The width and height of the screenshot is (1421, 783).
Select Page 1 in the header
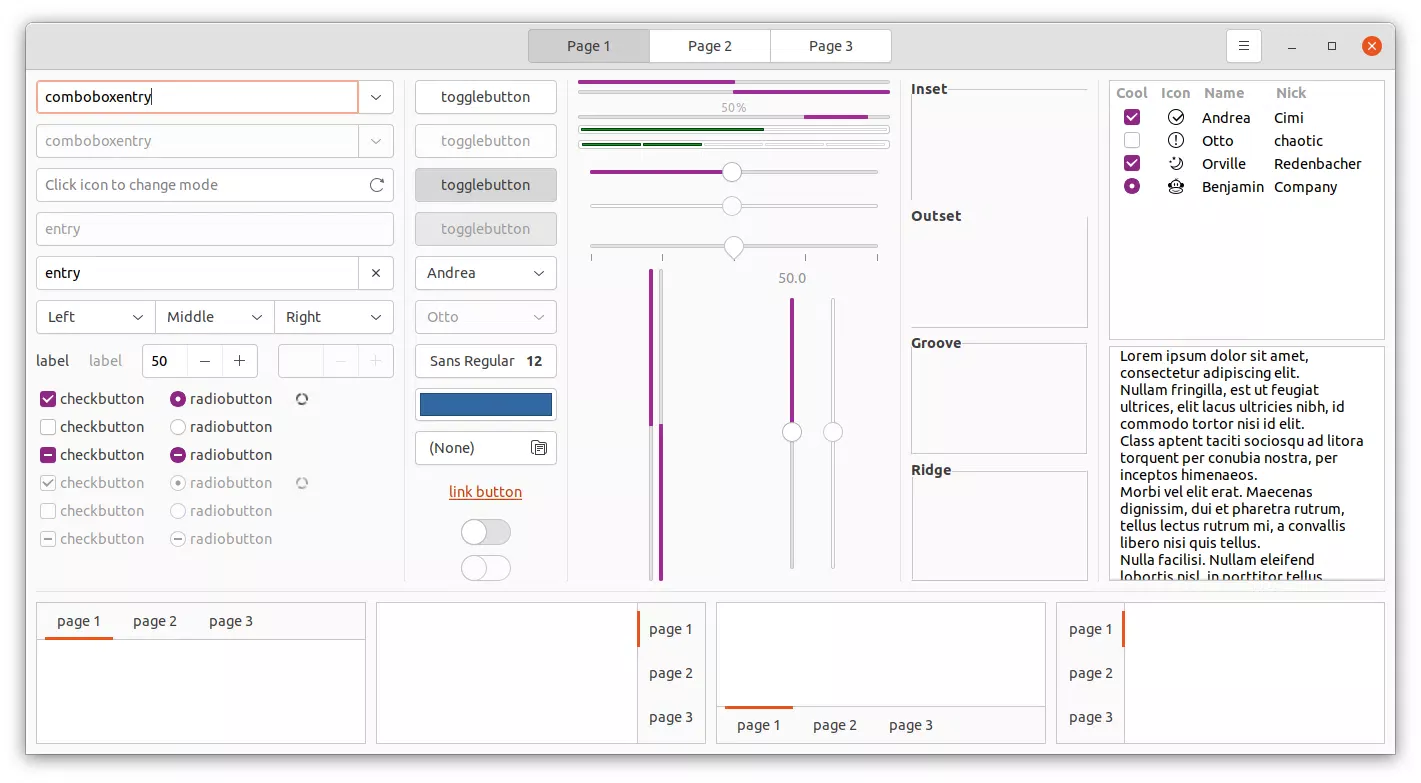pyautogui.click(x=589, y=46)
